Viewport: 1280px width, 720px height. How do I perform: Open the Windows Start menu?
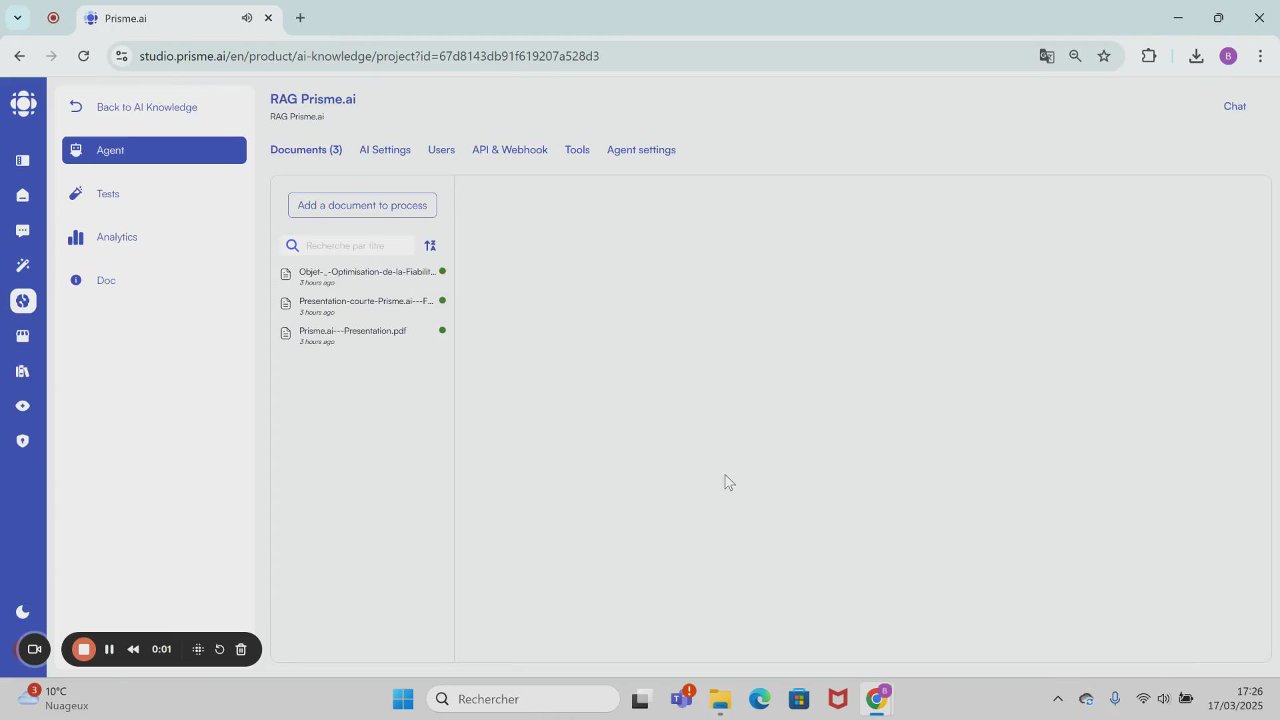point(403,699)
